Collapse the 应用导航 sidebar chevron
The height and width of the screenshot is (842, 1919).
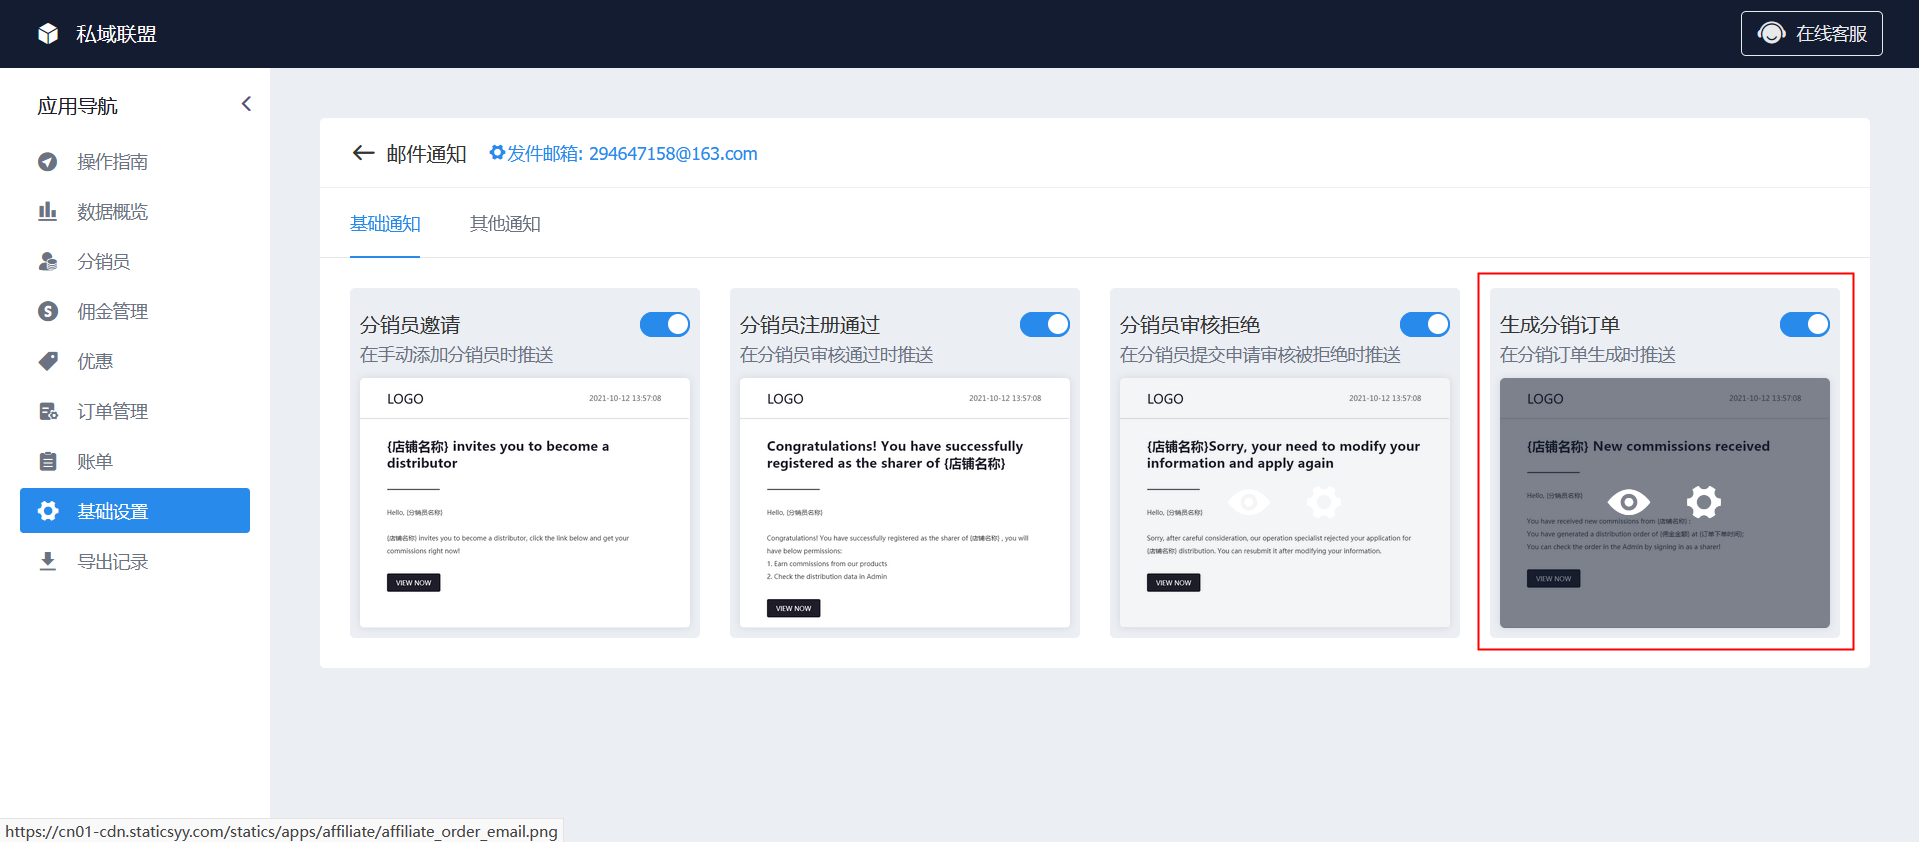[x=246, y=104]
